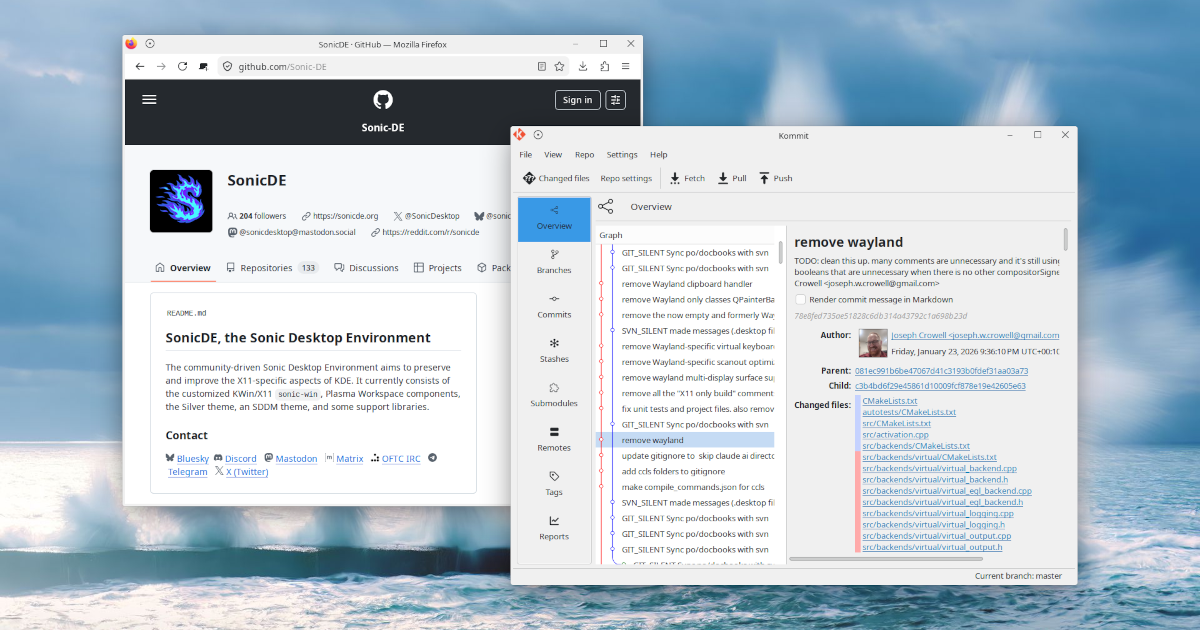The width and height of the screenshot is (1200, 630).
Task: Open Telegram contact link in README
Action: click(x=187, y=472)
